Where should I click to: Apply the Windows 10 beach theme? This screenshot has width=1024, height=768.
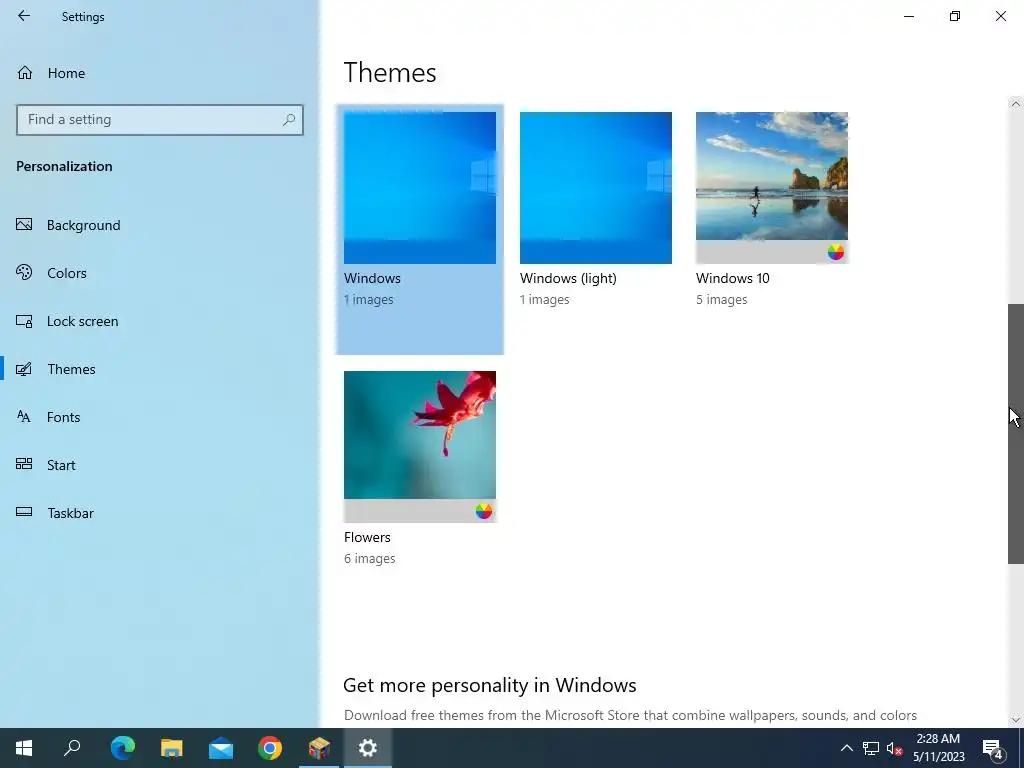[x=772, y=188]
